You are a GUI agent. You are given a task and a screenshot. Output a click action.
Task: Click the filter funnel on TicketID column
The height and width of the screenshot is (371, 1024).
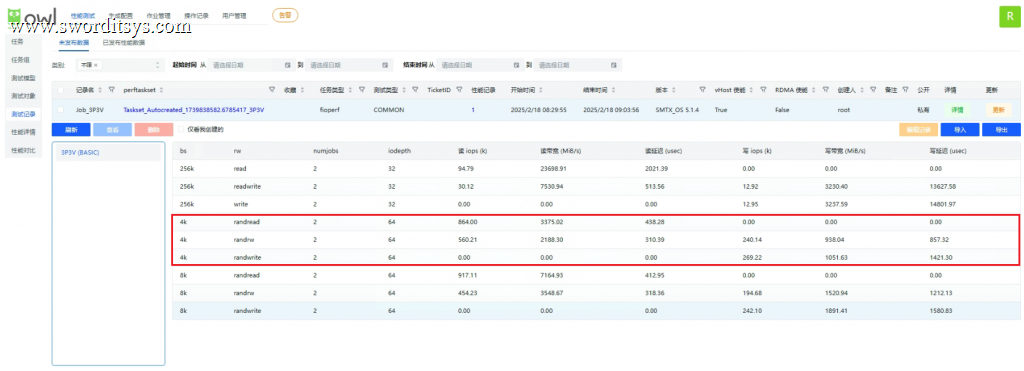(459, 89)
